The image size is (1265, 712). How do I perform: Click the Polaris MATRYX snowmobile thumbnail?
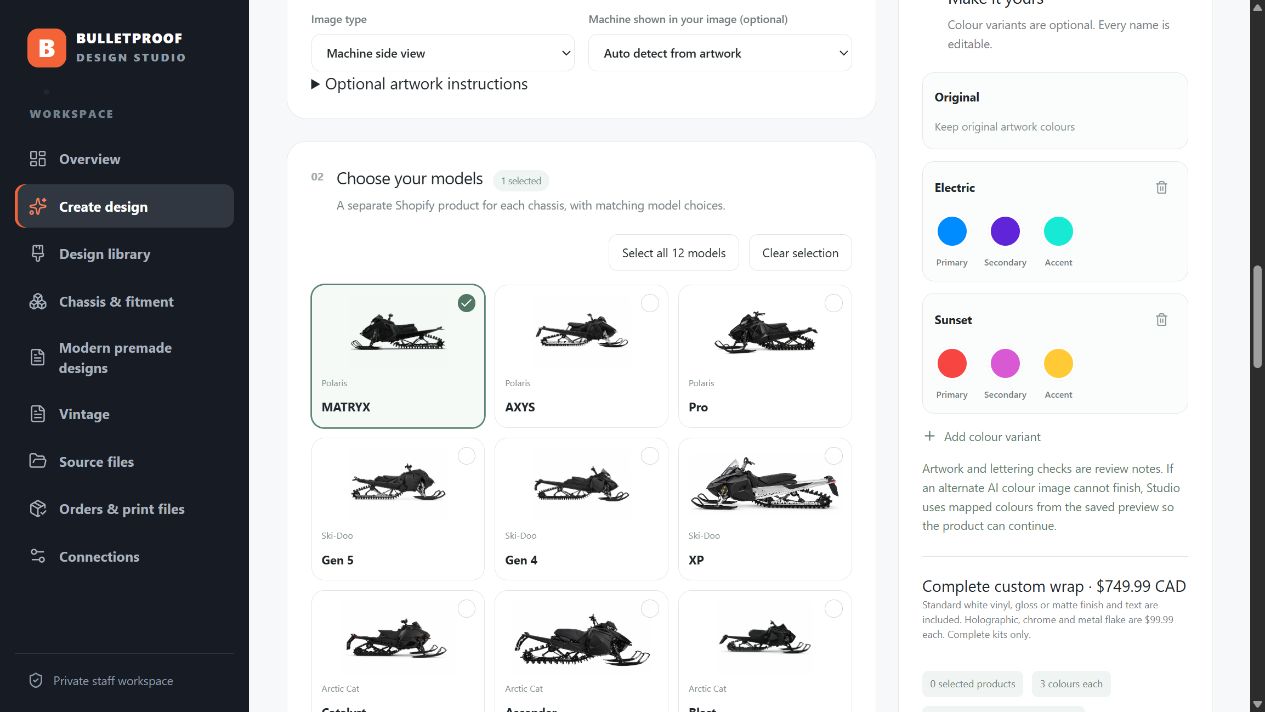click(398, 331)
